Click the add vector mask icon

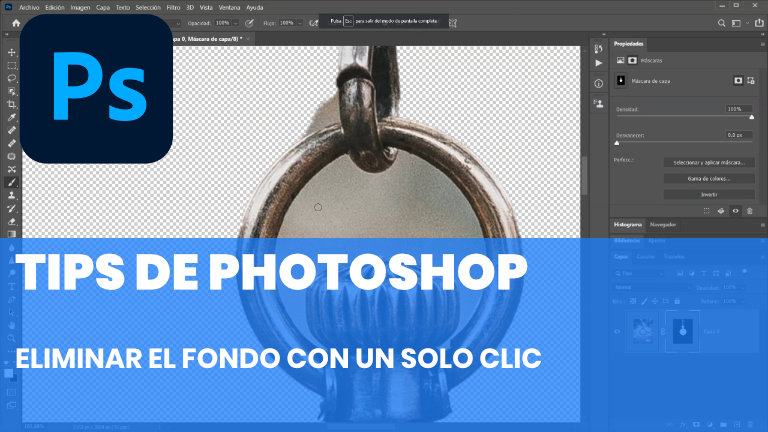click(x=751, y=81)
